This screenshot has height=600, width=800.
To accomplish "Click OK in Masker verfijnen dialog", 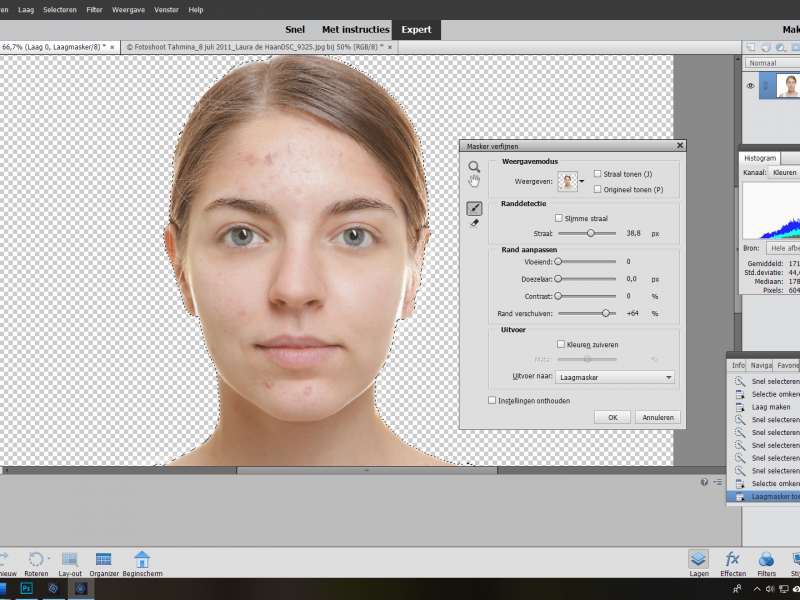I will [x=612, y=417].
